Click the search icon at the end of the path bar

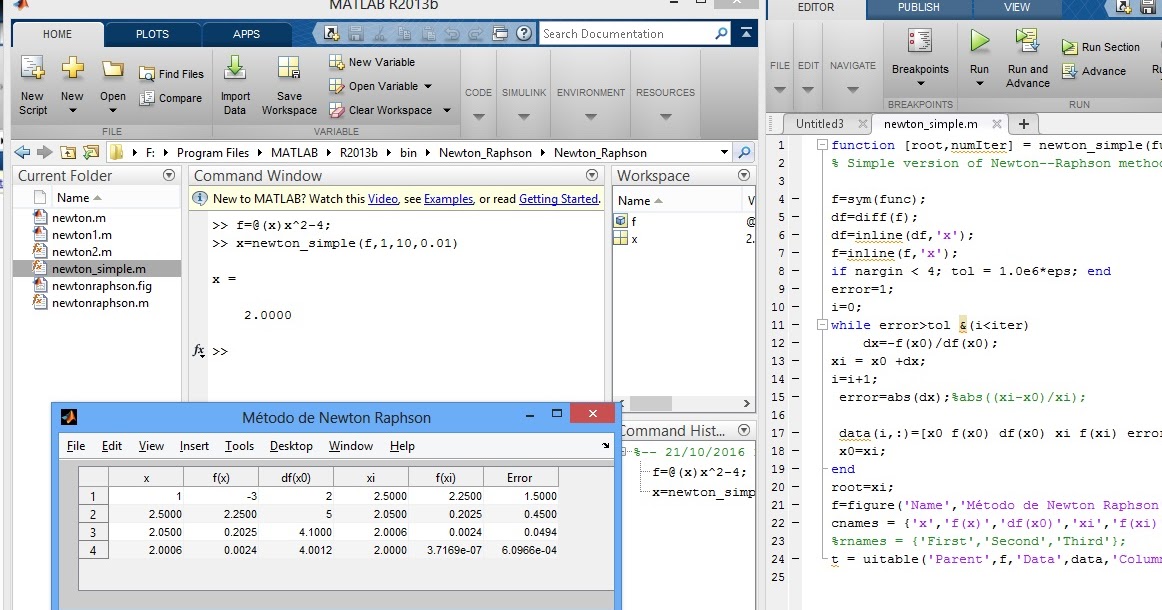pyautogui.click(x=744, y=152)
